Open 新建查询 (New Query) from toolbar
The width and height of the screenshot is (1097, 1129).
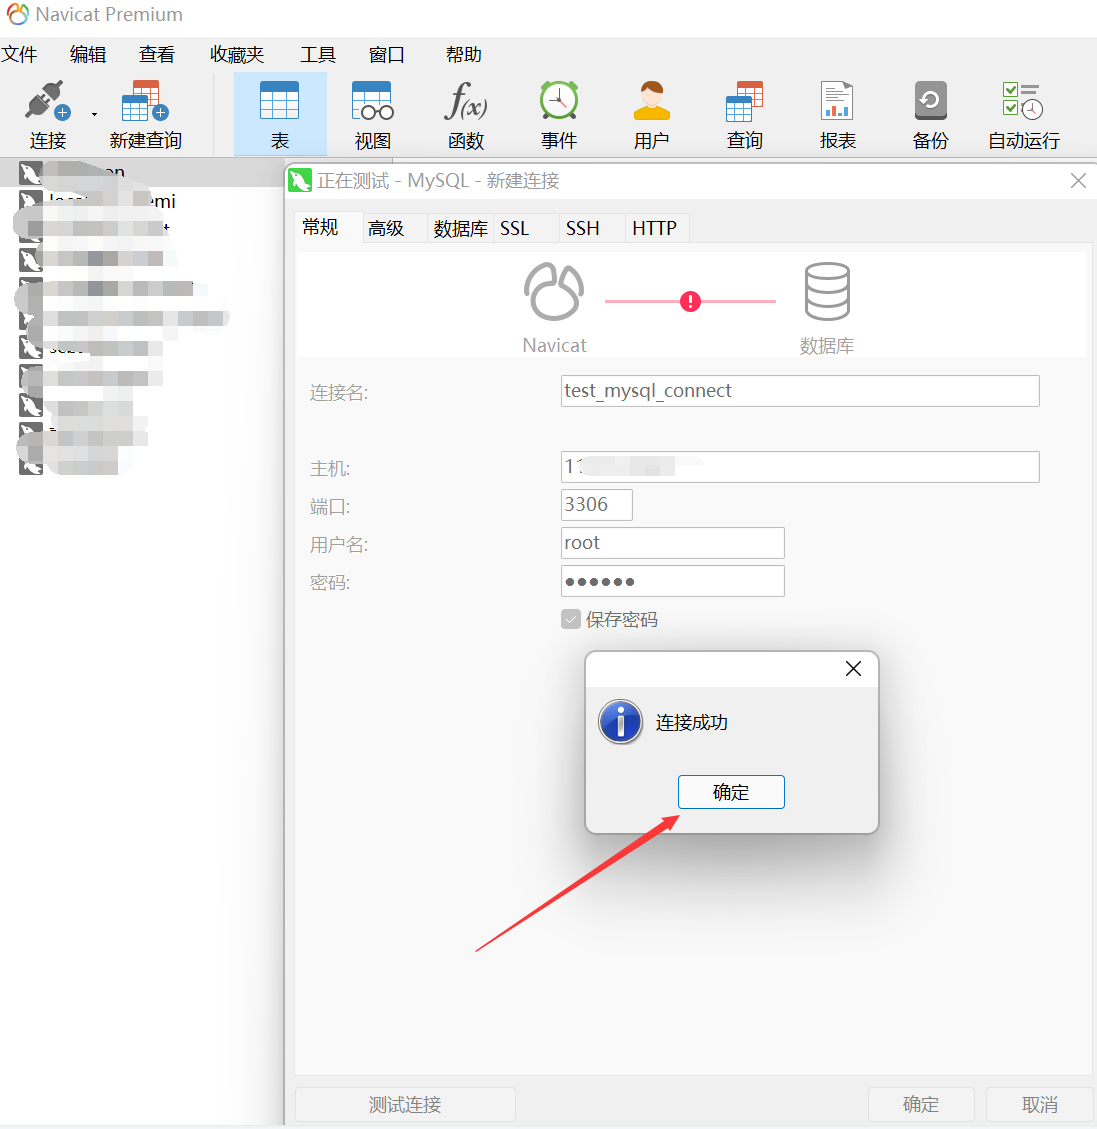pos(145,102)
